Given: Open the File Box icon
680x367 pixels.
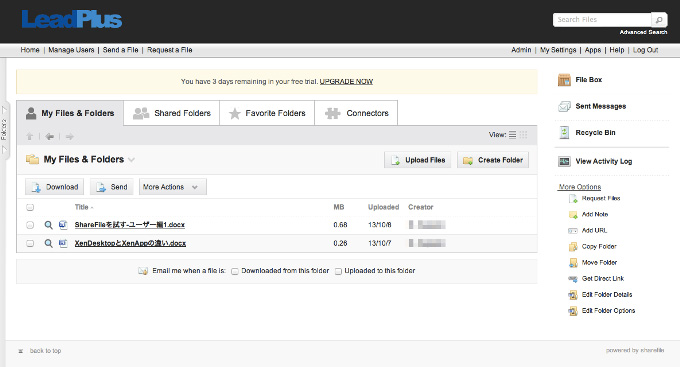Looking at the screenshot, I should point(564,80).
